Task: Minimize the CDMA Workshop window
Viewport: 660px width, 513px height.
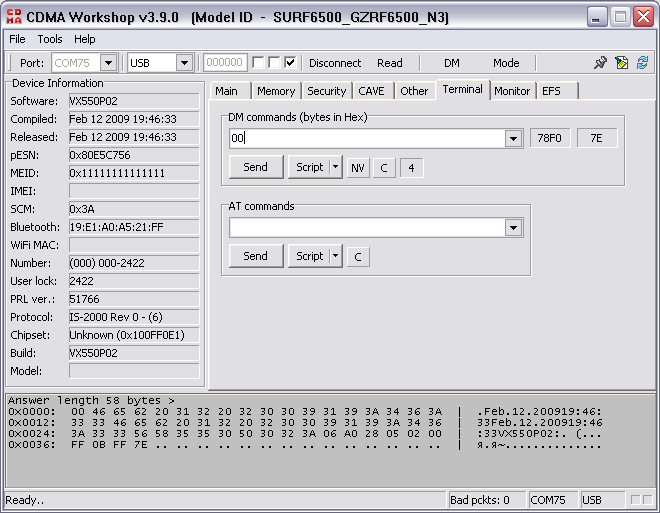Action: pos(596,17)
